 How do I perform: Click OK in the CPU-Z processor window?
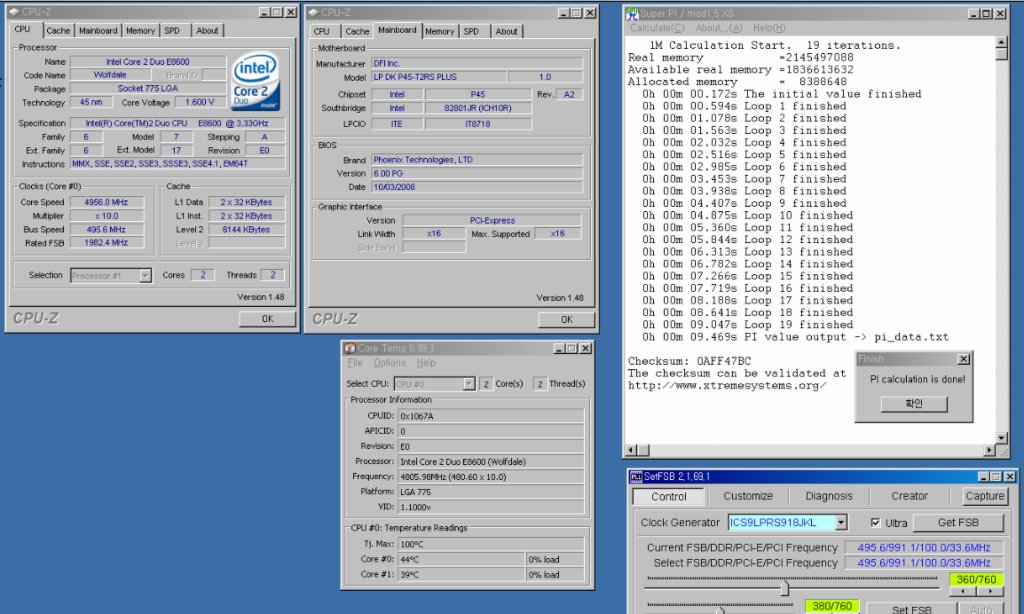pos(267,319)
